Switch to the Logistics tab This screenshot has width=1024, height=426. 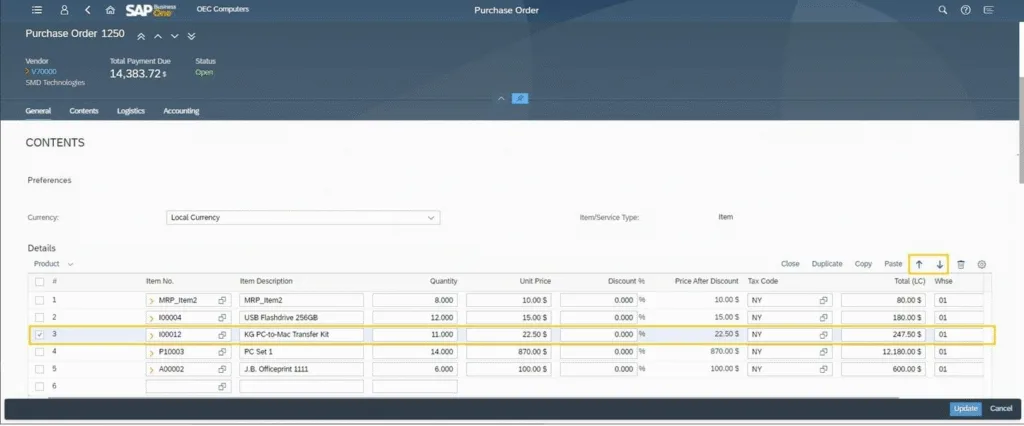[x=131, y=111]
